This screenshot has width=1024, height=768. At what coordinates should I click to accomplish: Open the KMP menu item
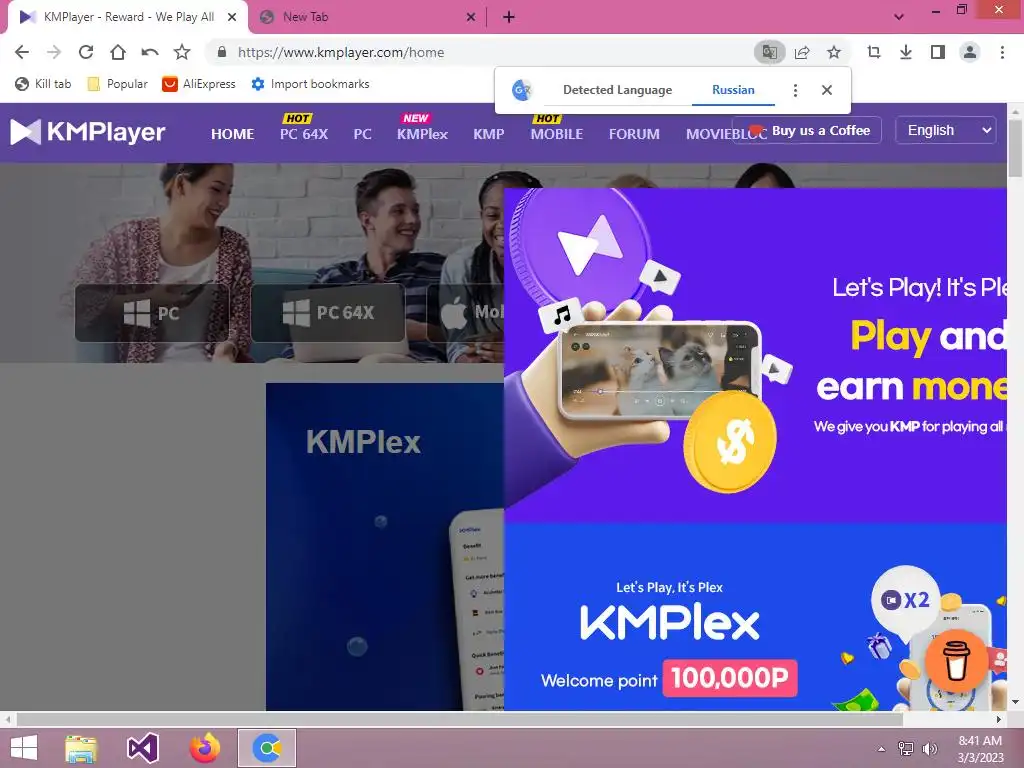coord(488,134)
